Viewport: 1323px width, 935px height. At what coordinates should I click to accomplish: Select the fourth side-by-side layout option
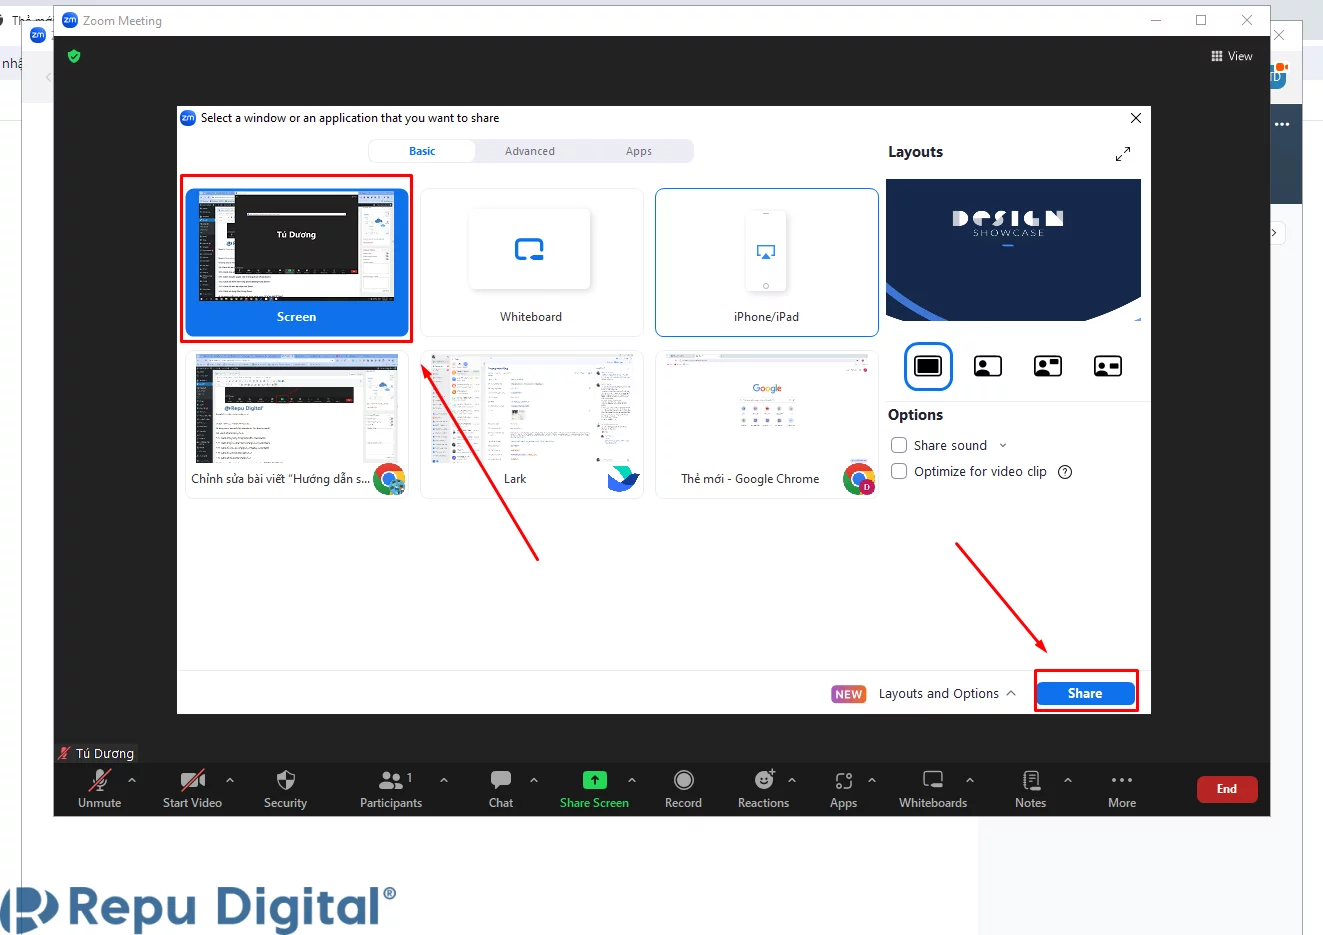click(x=1108, y=366)
